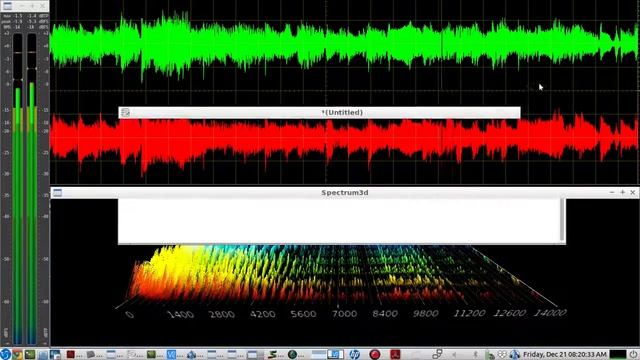This screenshot has height=360, width=640.
Task: Open the blue V-logo taskbar app
Action: tap(171, 354)
